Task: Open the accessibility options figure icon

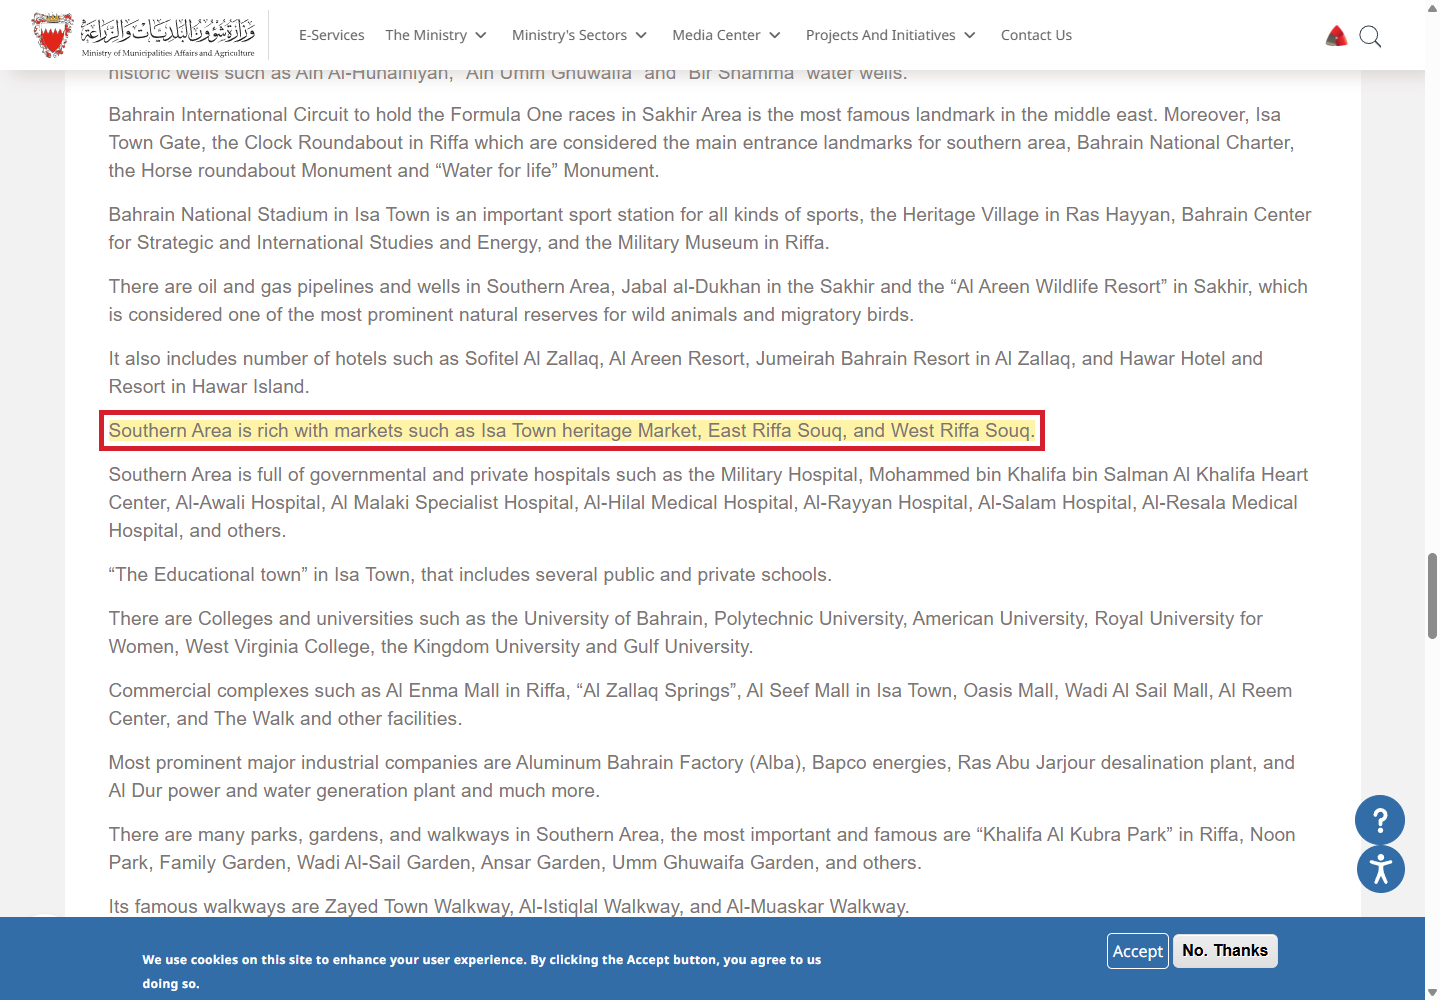Action: coord(1381,869)
